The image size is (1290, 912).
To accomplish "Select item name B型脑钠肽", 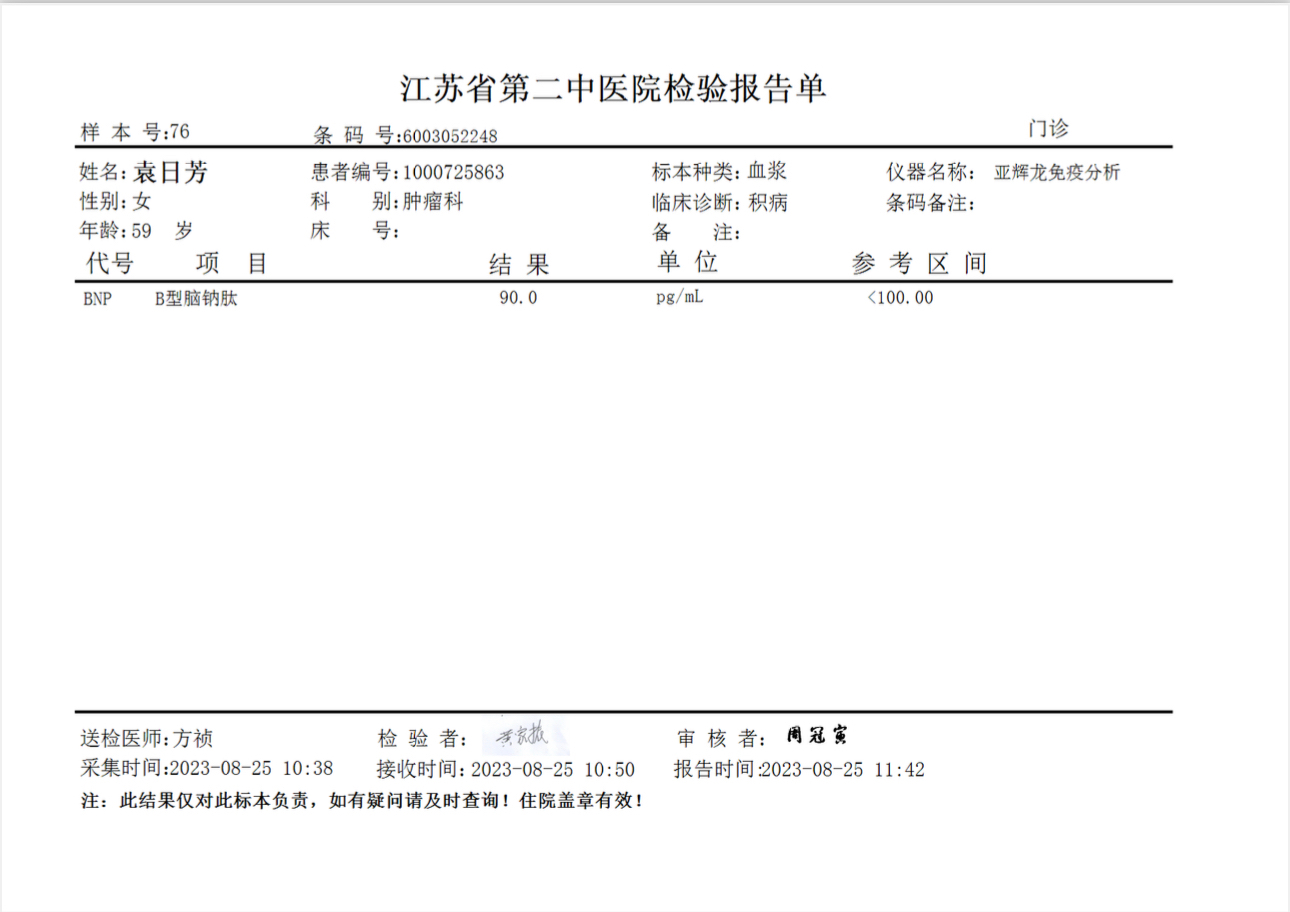I will point(196,298).
